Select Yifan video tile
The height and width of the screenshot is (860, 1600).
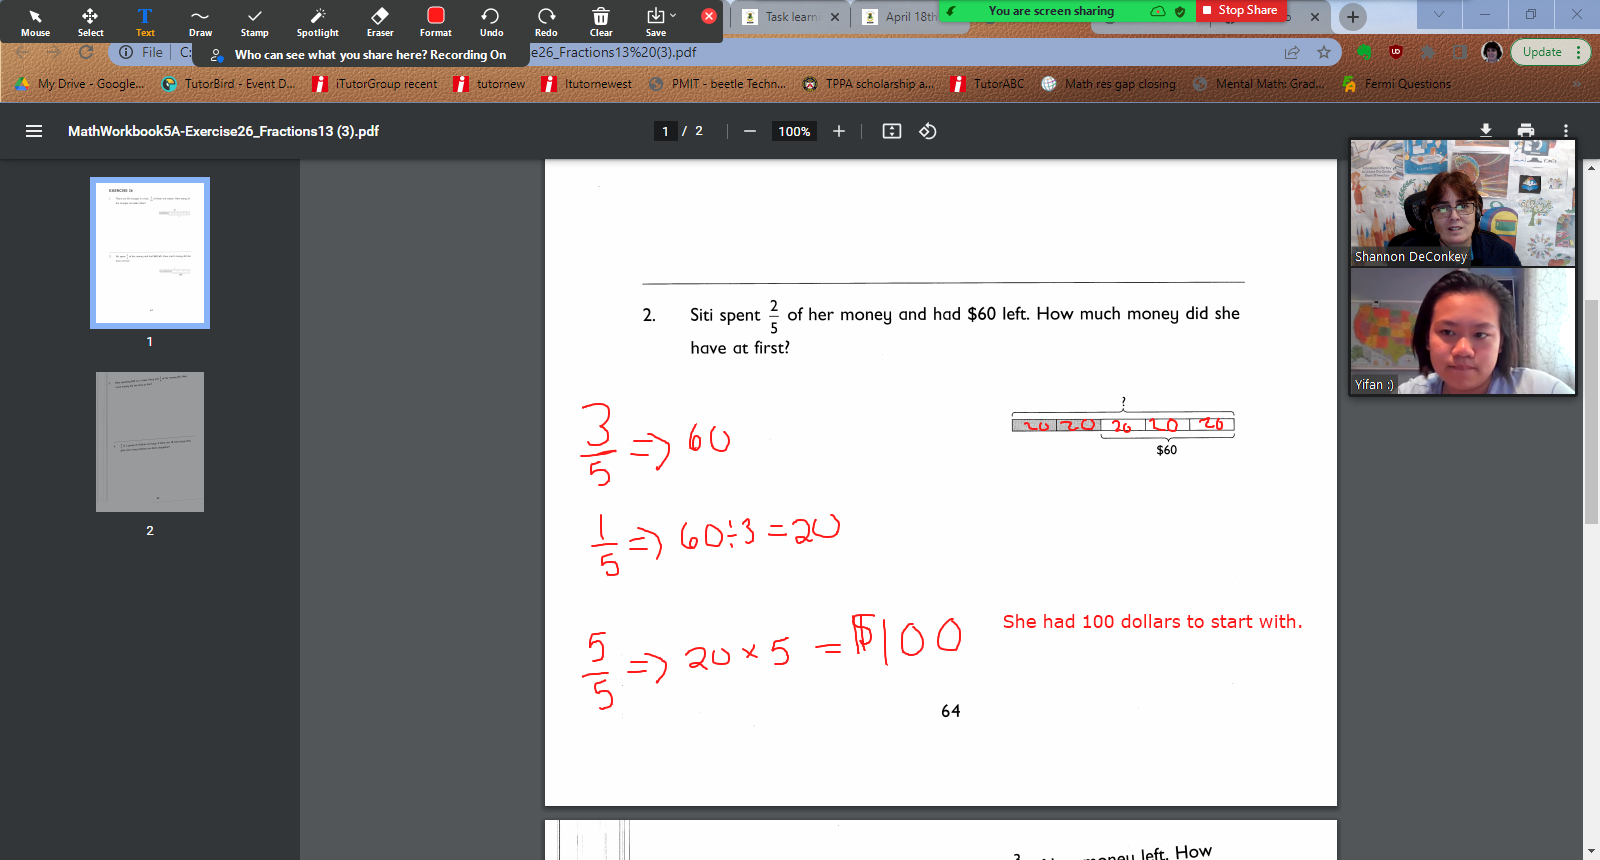[1462, 330]
